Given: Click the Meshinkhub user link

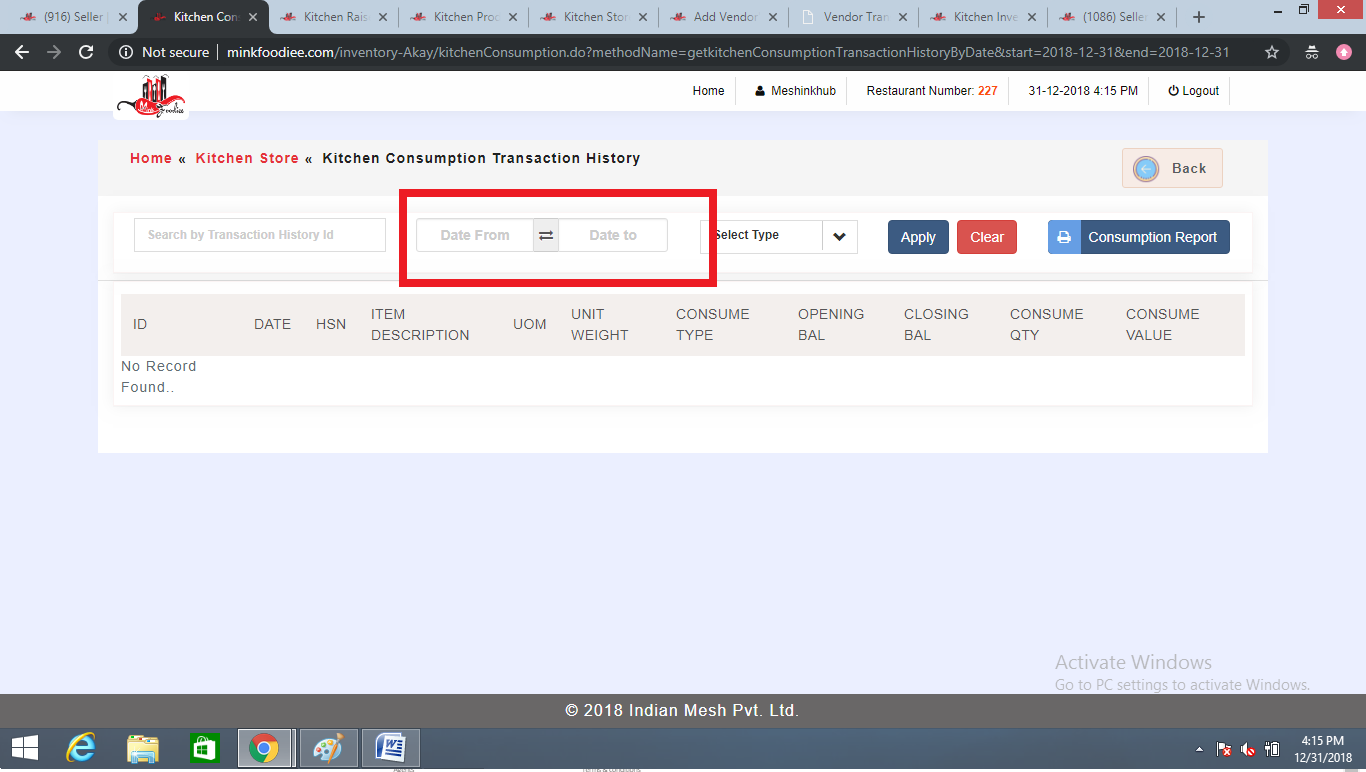Looking at the screenshot, I should tap(796, 91).
